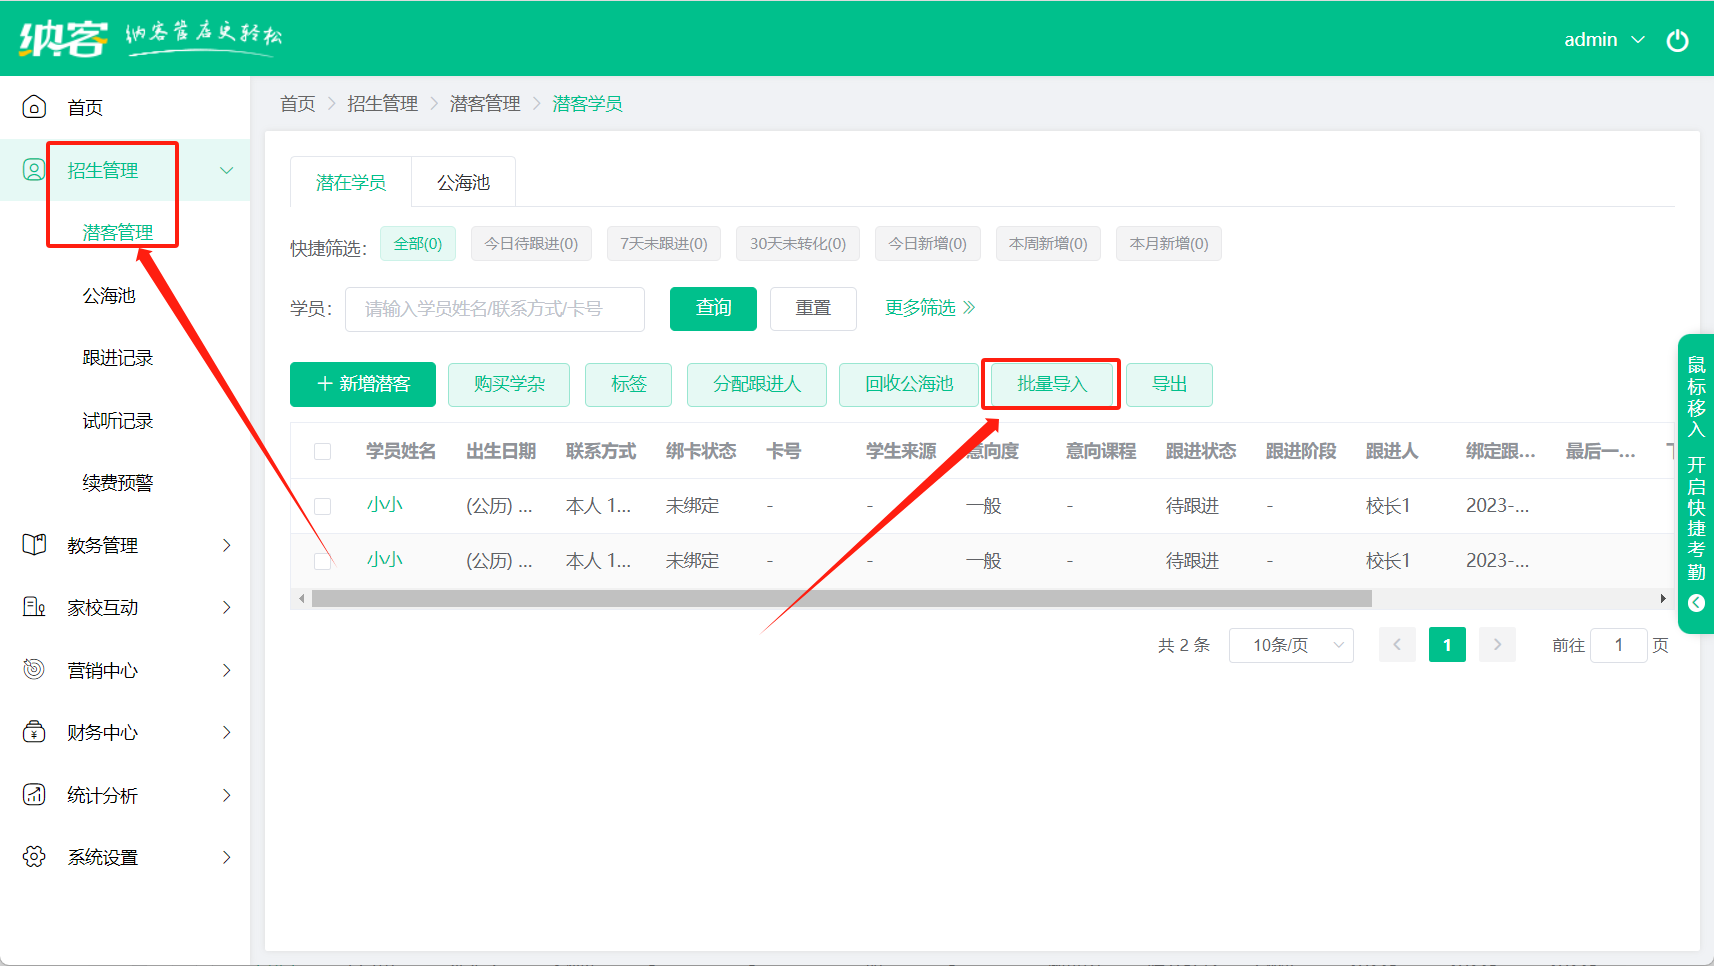The image size is (1714, 966).
Task: Click the green 查询 button
Action: click(713, 308)
